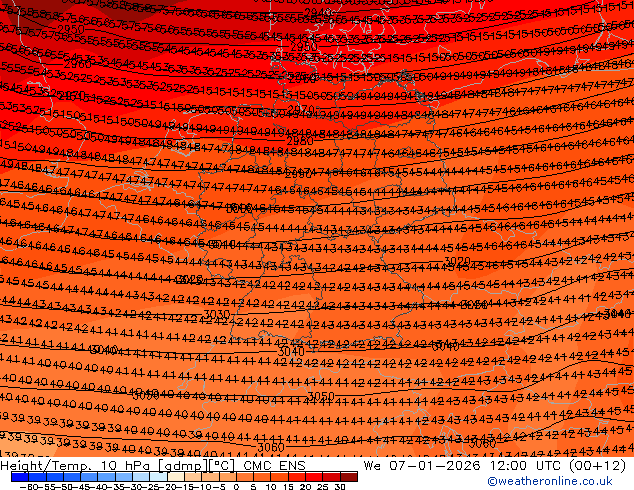This screenshot has height=490, width=634.
Task: Click the '12:00 UTC' time text
Action: point(526,466)
